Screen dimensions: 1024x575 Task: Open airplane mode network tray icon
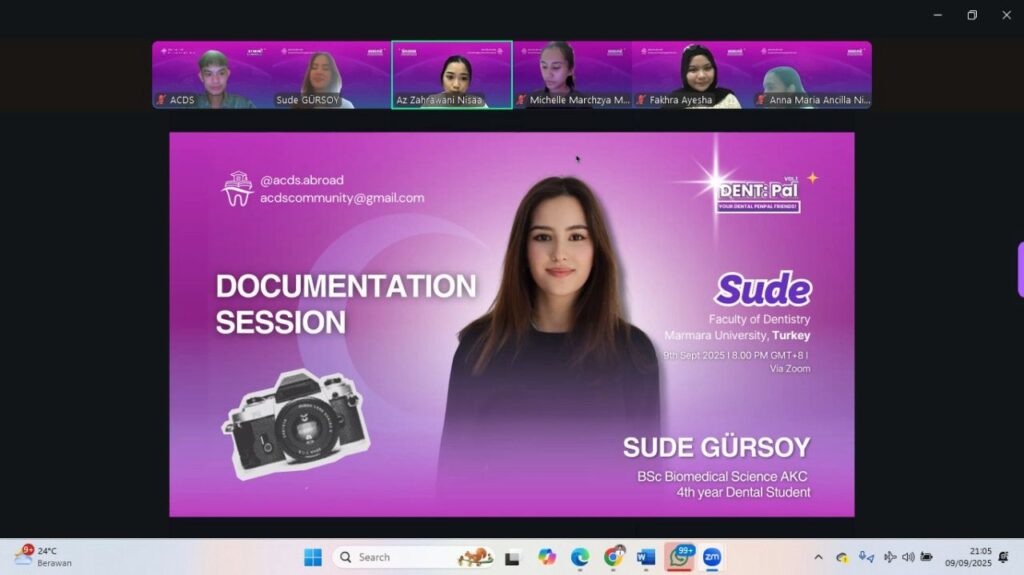889,557
